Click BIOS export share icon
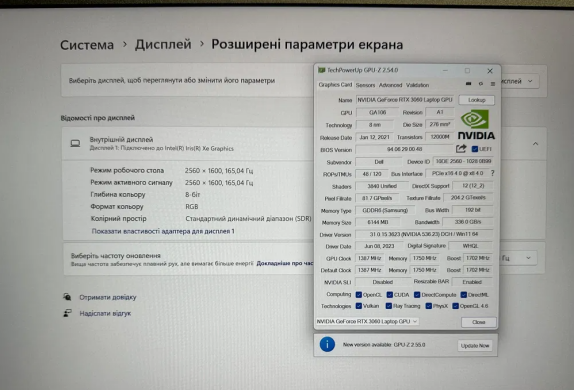Image resolution: width=574 pixels, height=390 pixels. 461,149
